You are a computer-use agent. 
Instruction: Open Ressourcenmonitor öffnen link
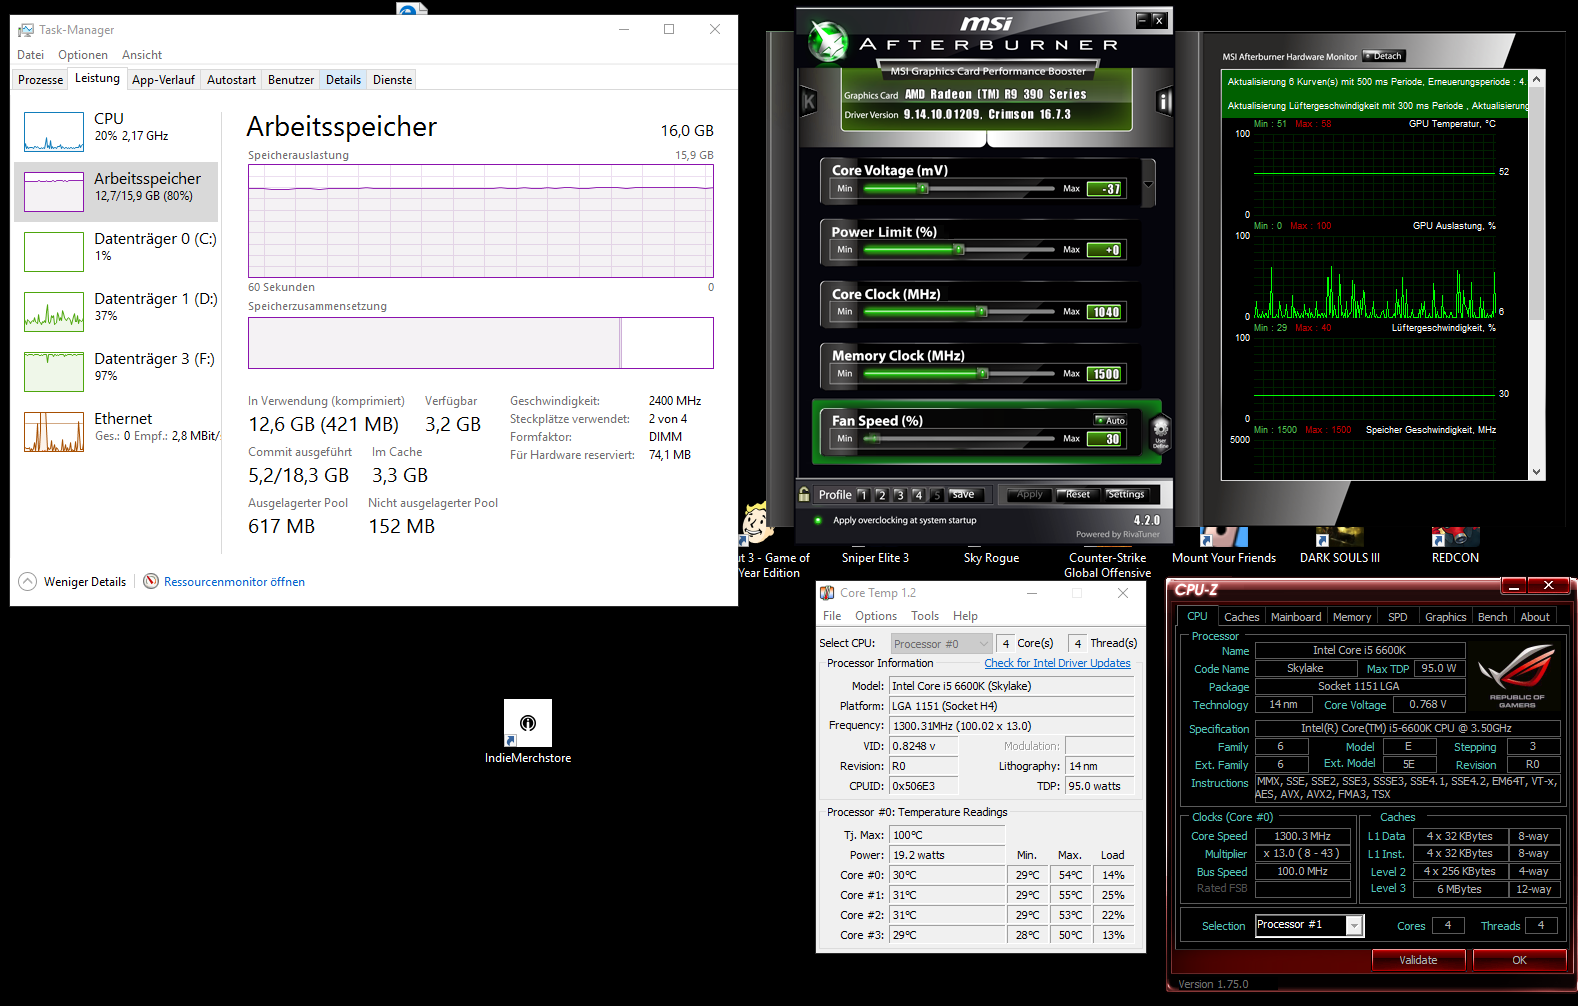click(234, 581)
